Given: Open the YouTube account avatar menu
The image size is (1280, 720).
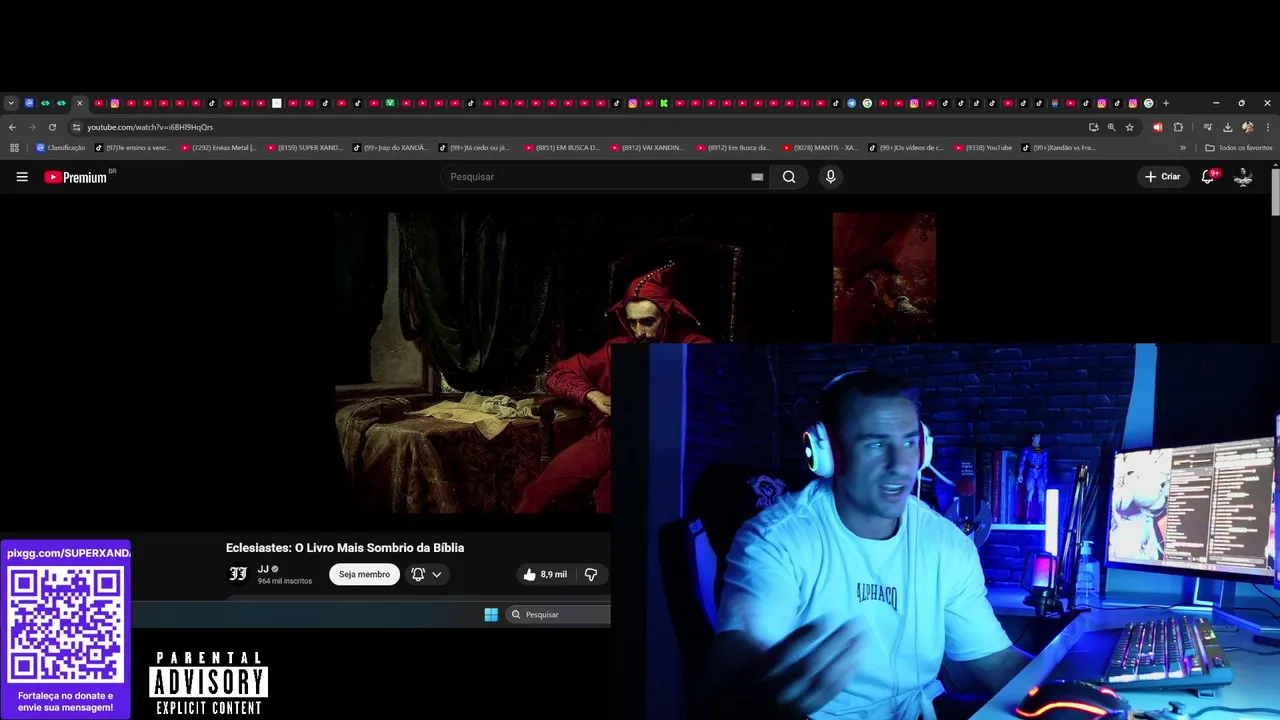Looking at the screenshot, I should click(1243, 177).
